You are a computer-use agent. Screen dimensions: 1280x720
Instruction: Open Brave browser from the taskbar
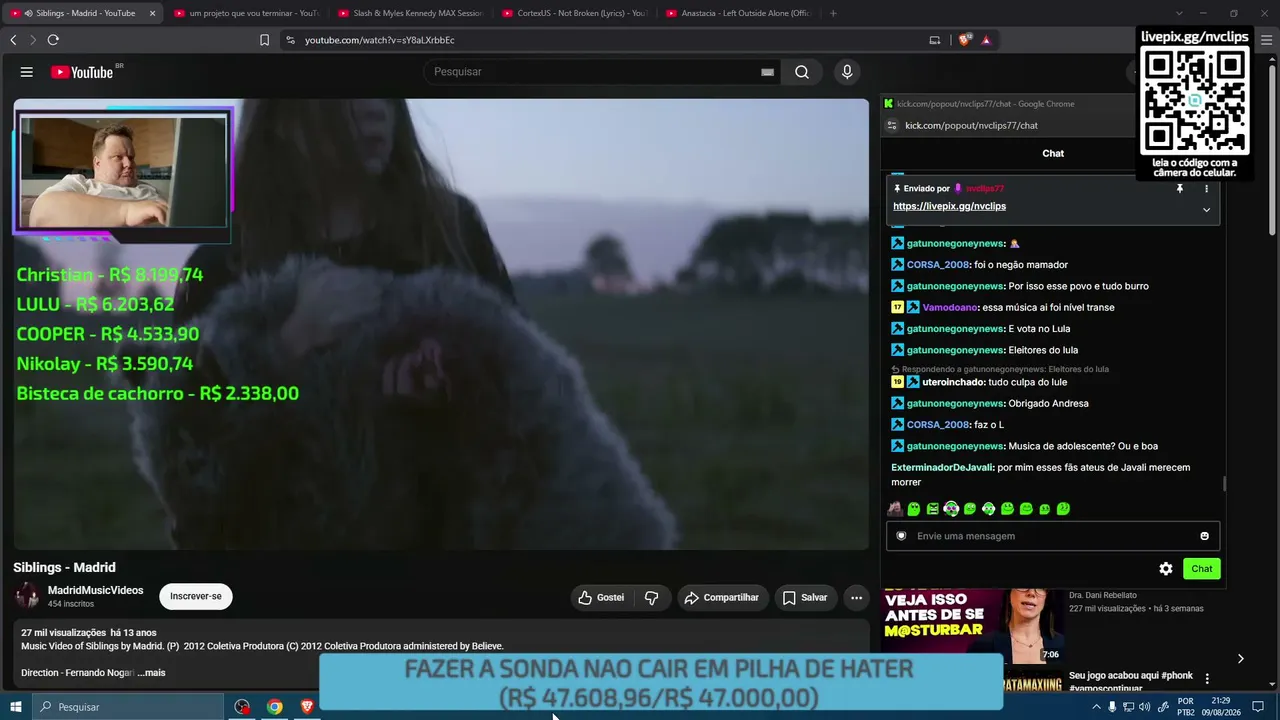coord(306,707)
